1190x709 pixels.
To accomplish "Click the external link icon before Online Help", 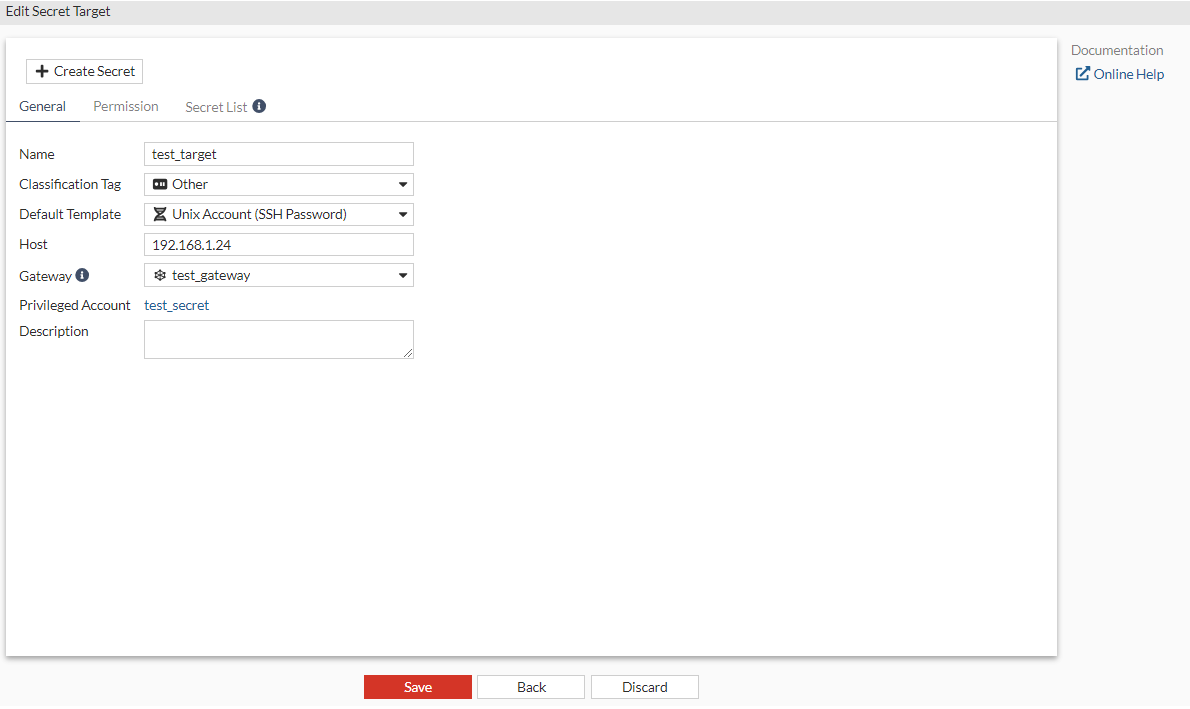I will point(1082,73).
